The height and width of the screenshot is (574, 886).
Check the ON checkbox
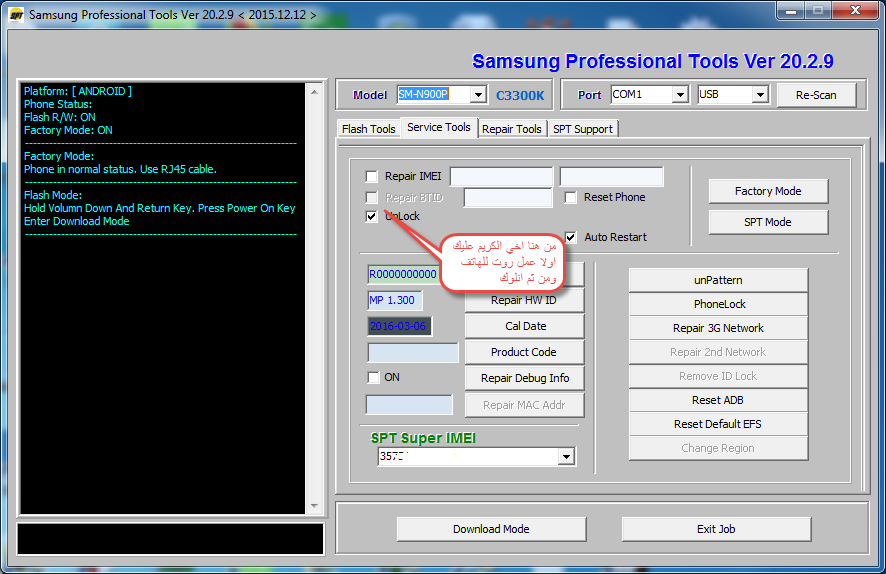point(373,377)
